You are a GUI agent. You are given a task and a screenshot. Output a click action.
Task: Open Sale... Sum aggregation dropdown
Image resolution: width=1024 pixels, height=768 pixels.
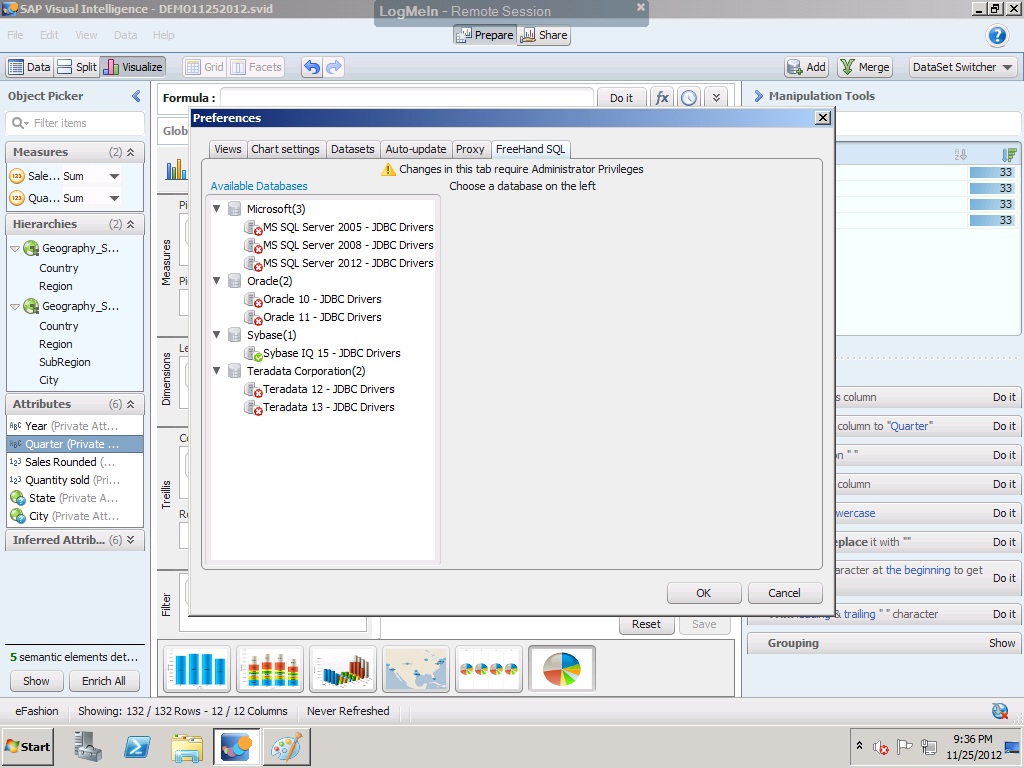114,176
